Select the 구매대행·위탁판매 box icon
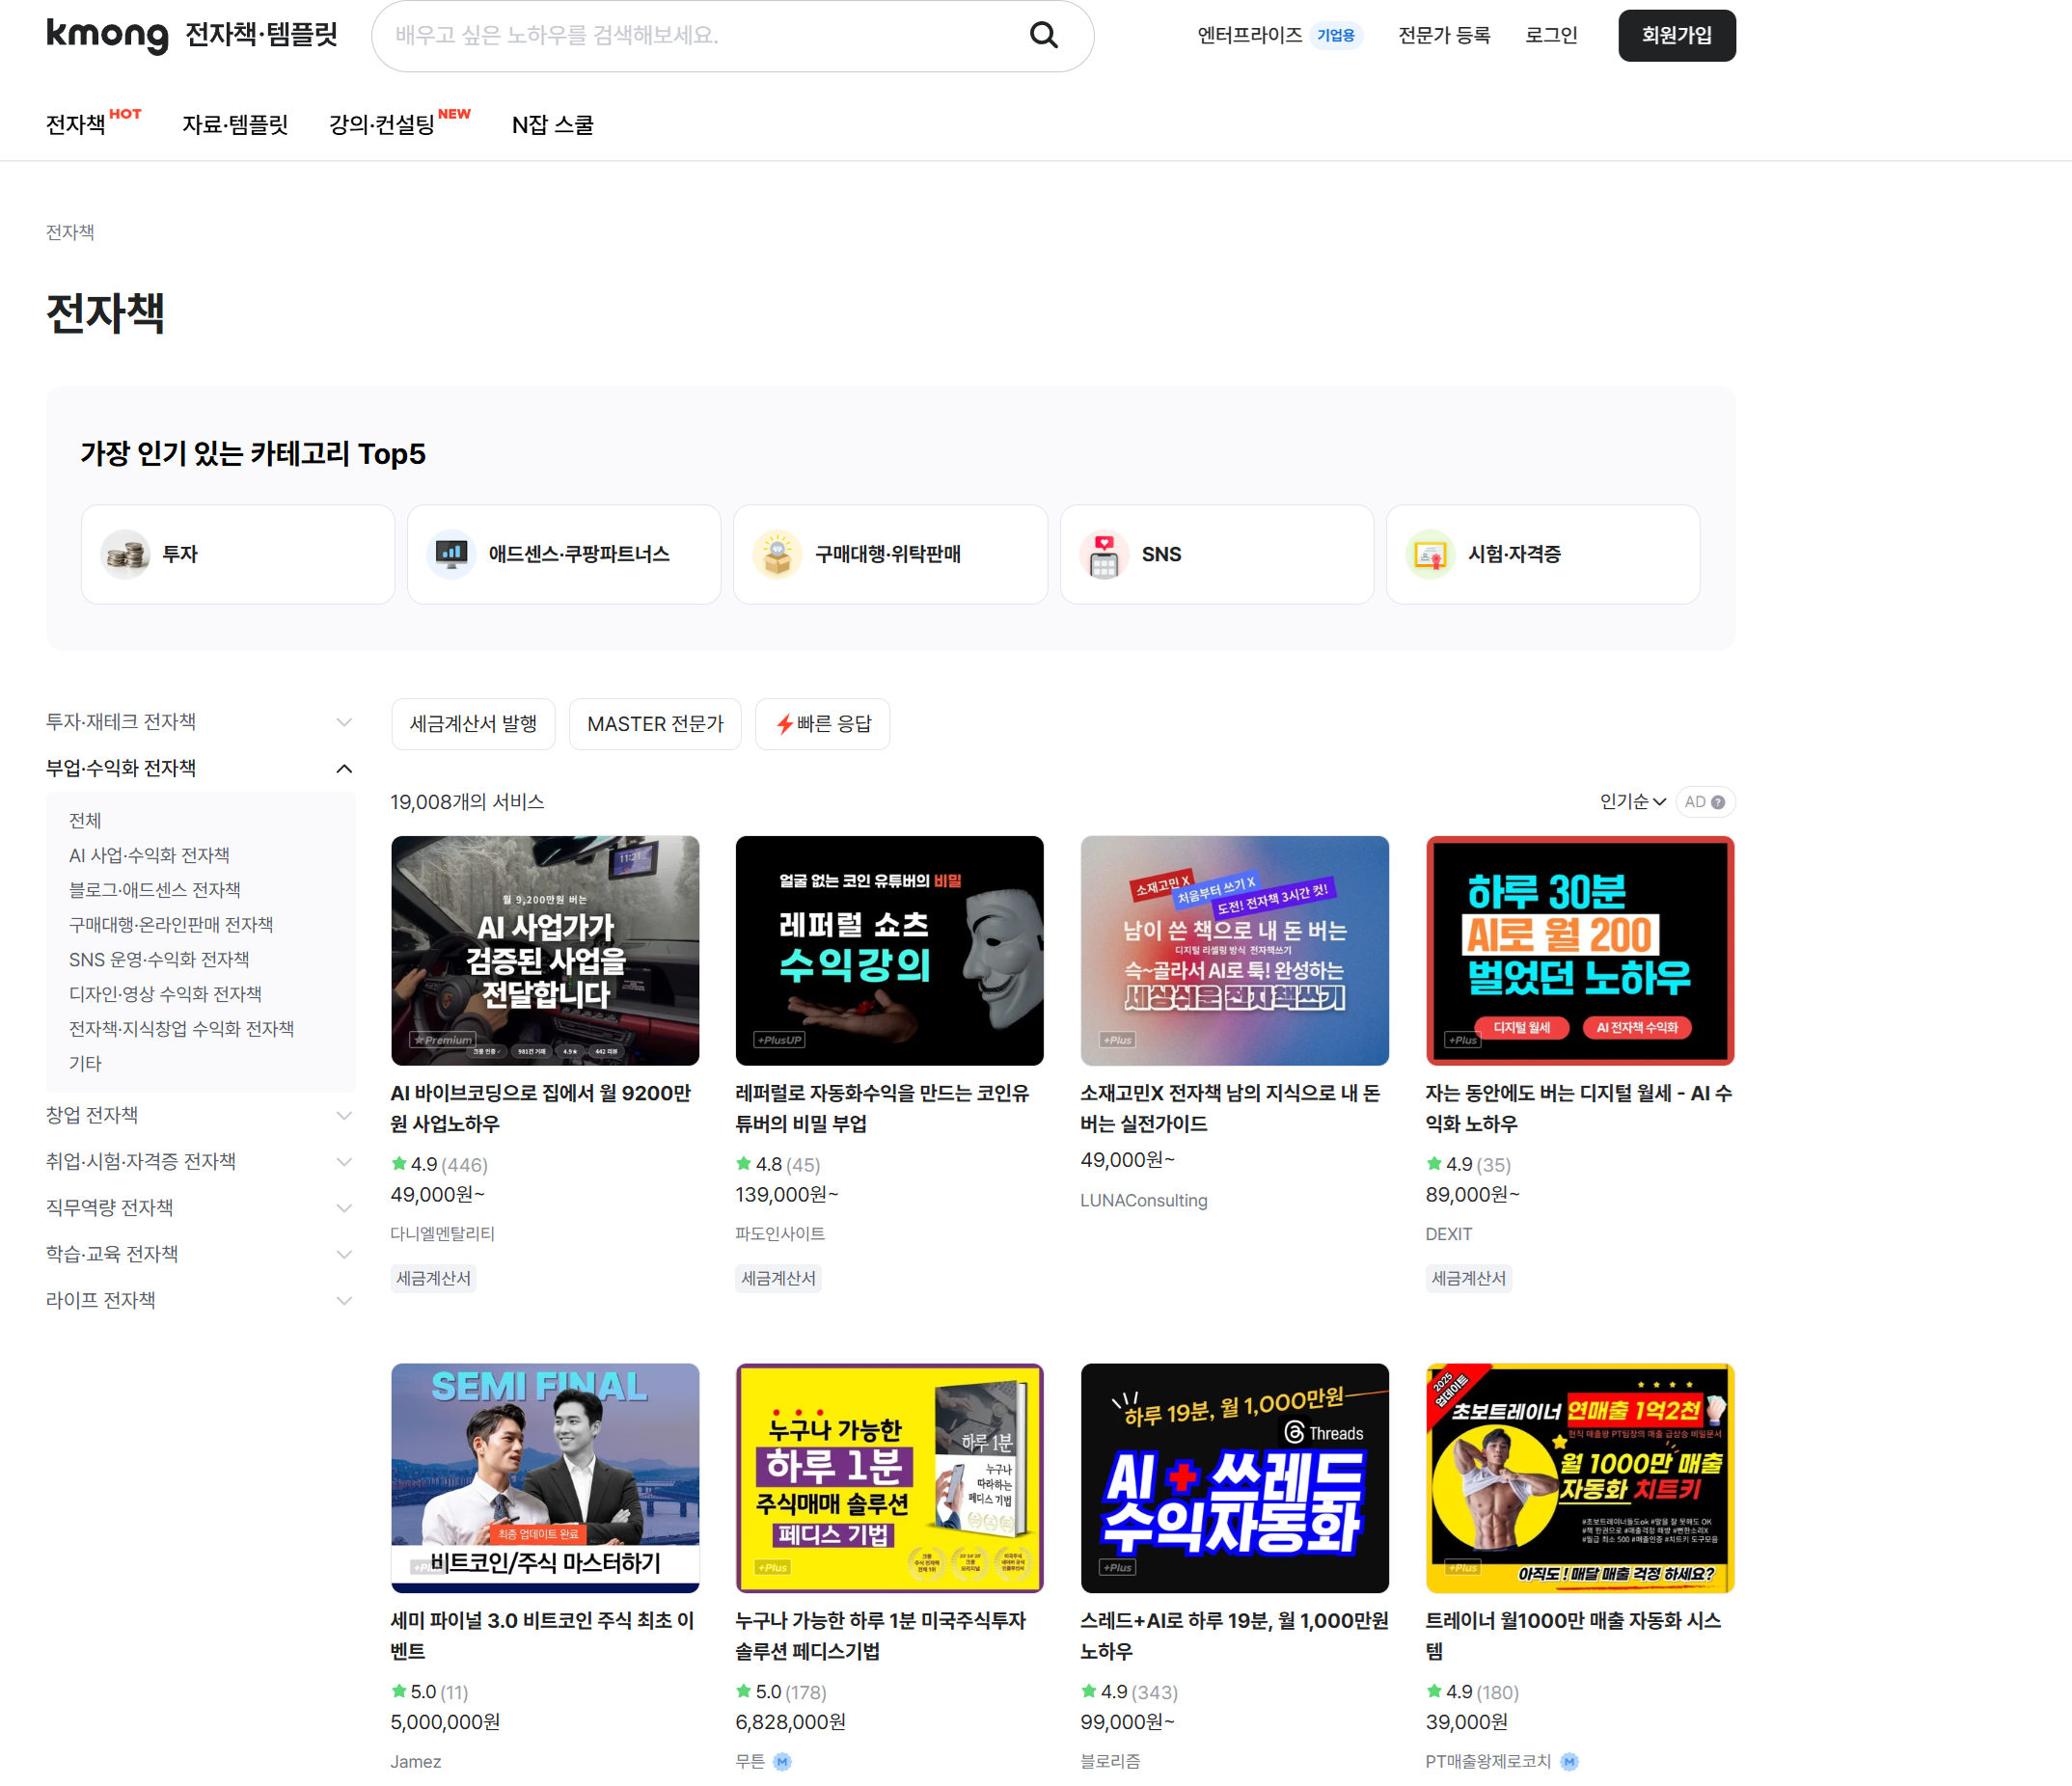 (778, 554)
